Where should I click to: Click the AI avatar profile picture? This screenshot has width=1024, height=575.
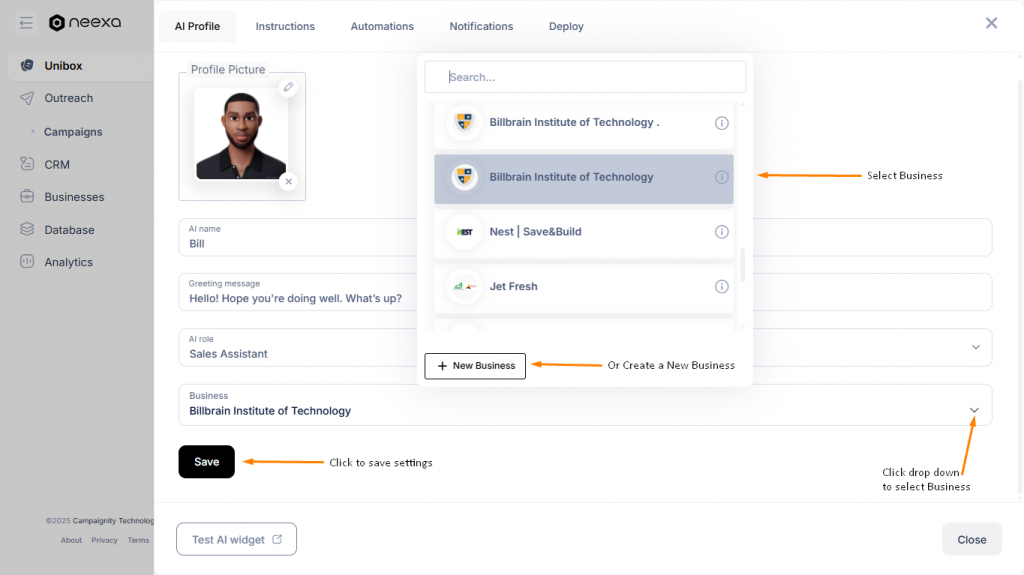point(241,134)
